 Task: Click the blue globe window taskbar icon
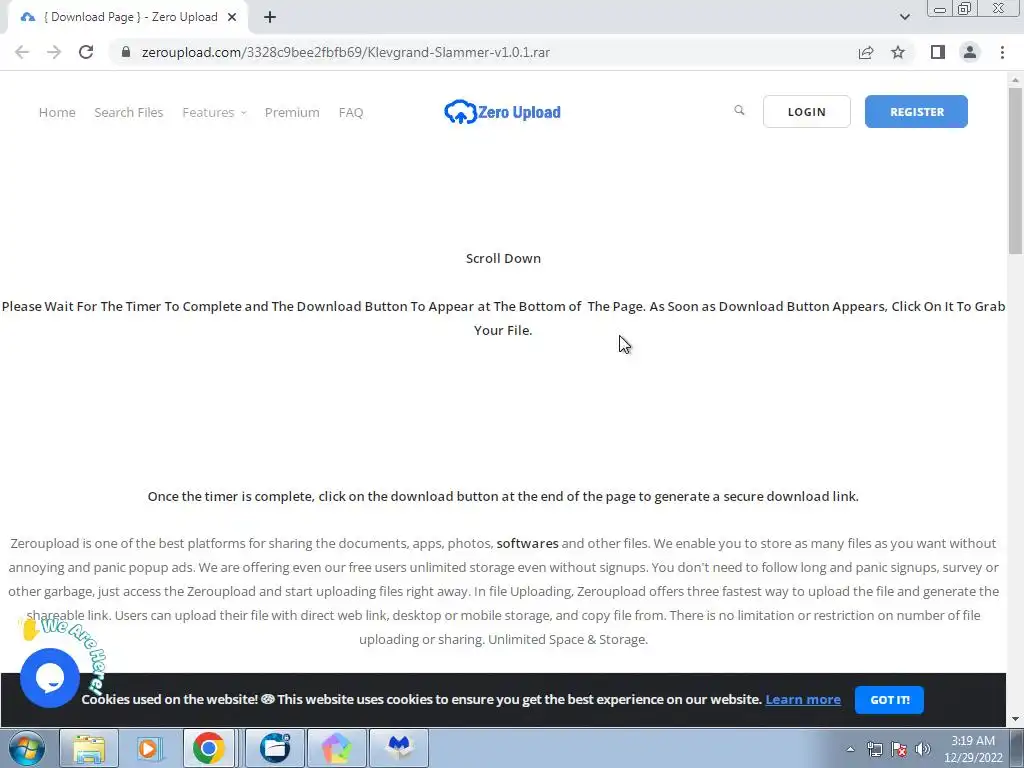click(x=275, y=748)
